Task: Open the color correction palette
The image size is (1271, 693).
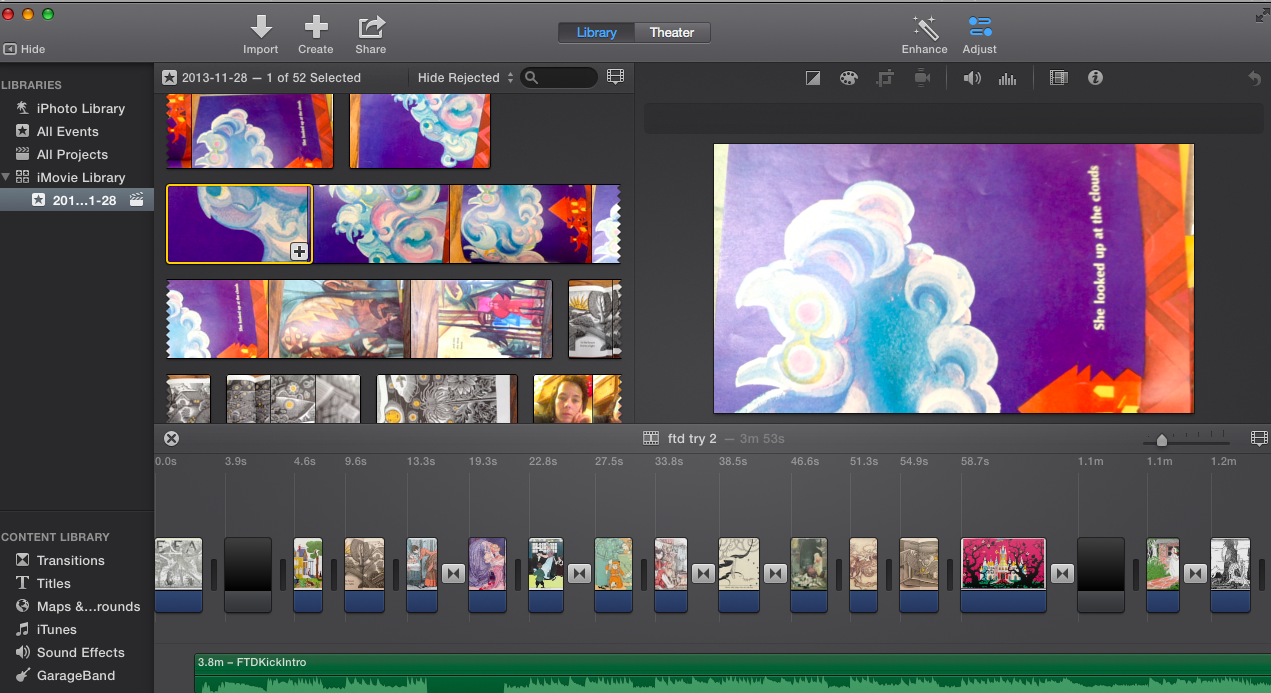Action: coord(848,78)
